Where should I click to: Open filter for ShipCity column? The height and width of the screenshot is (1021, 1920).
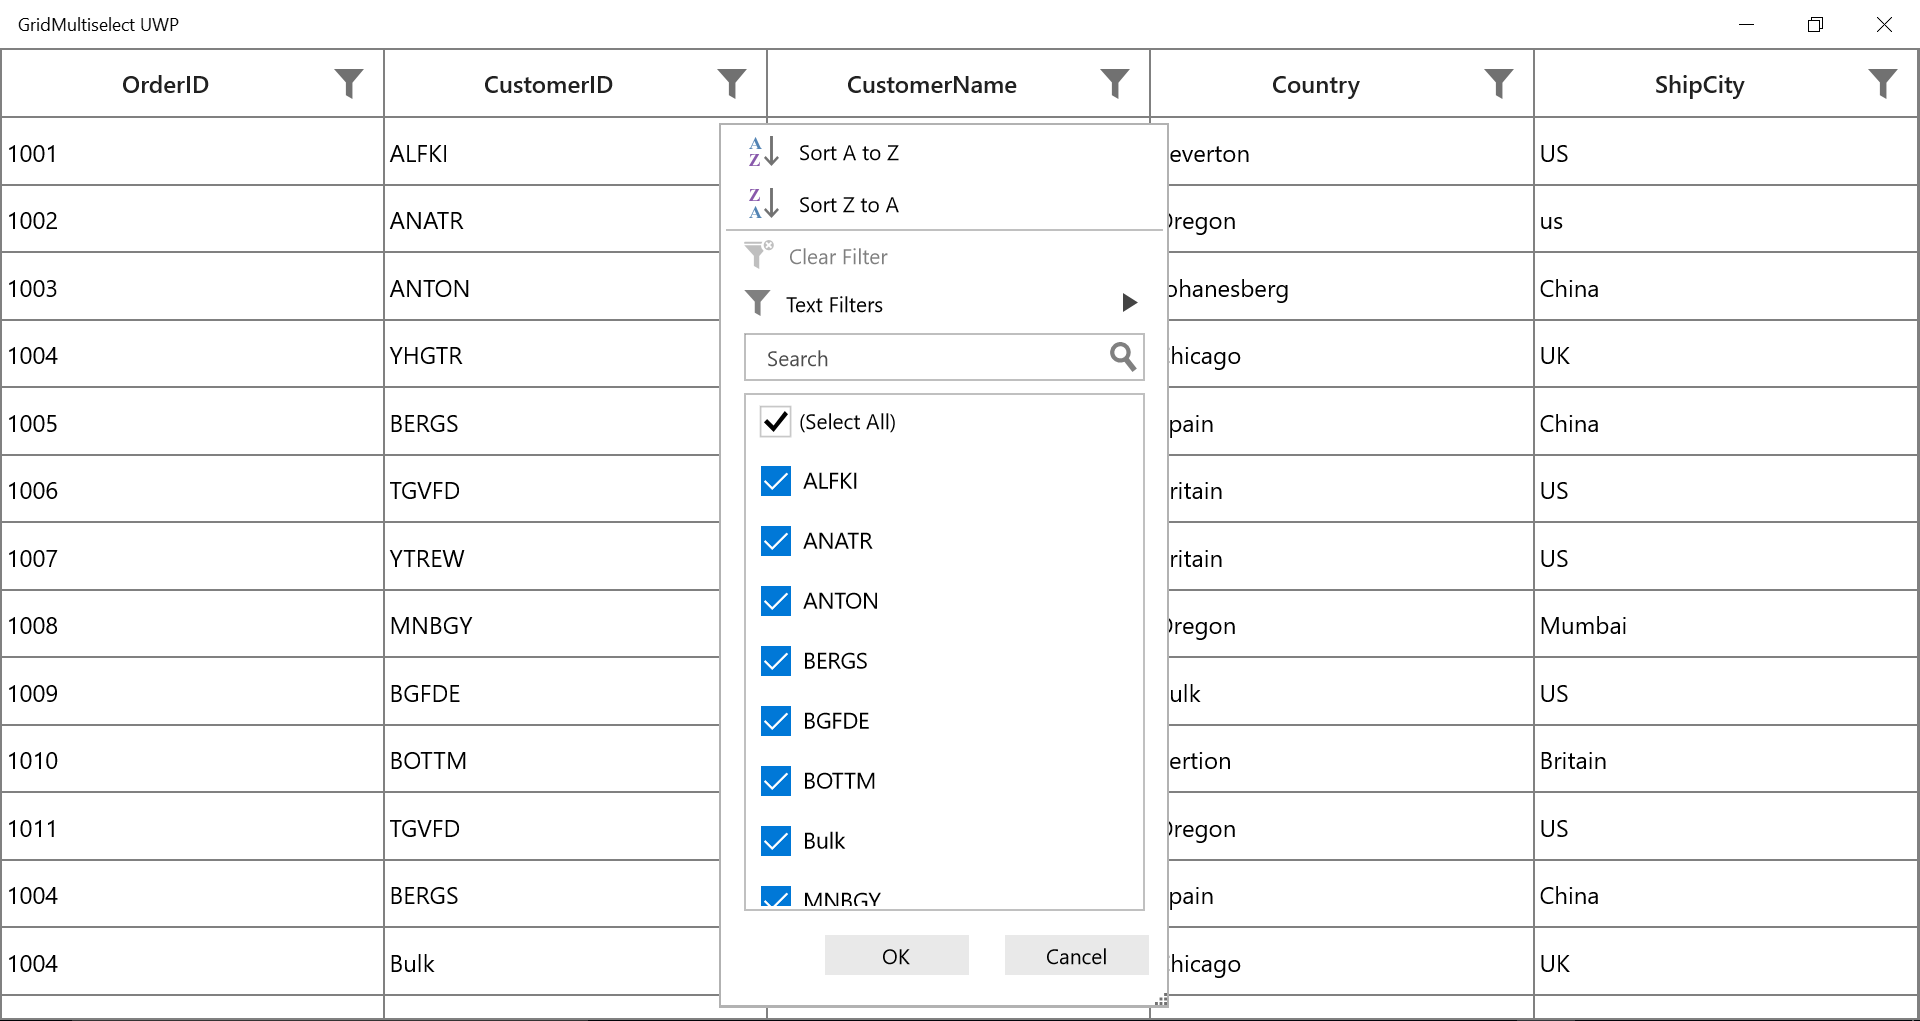[1882, 84]
